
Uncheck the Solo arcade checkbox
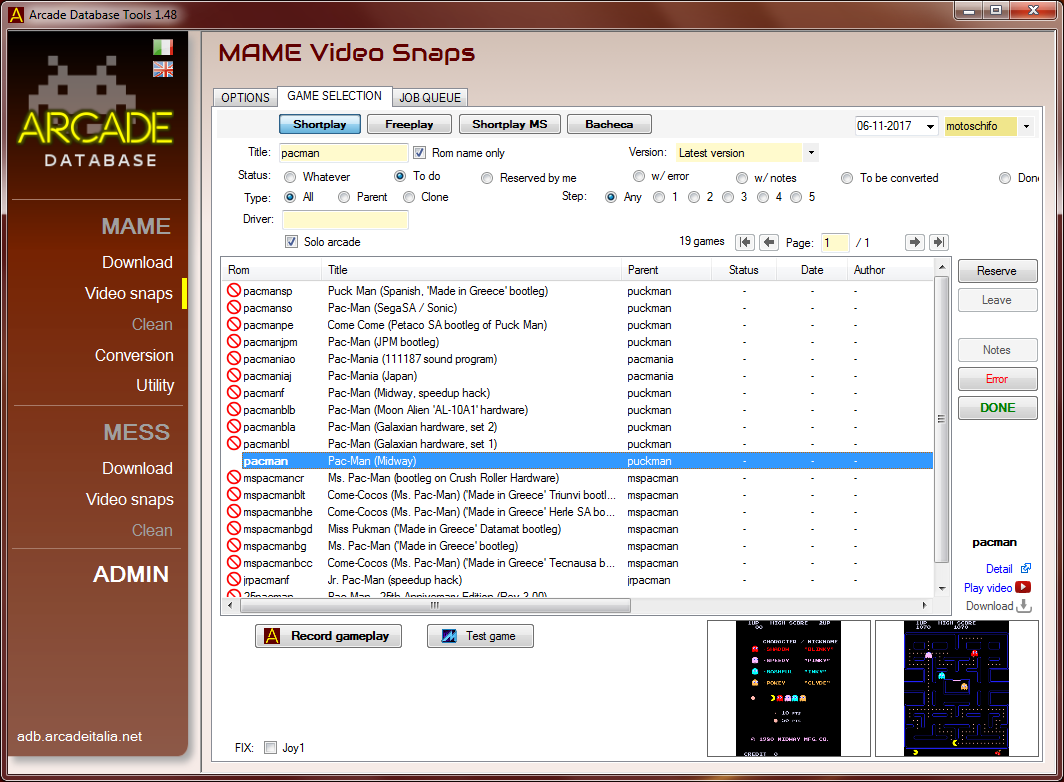(291, 242)
